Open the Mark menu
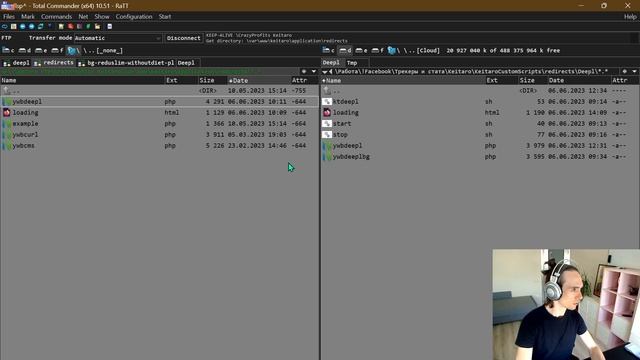The image size is (640, 360). (28, 17)
